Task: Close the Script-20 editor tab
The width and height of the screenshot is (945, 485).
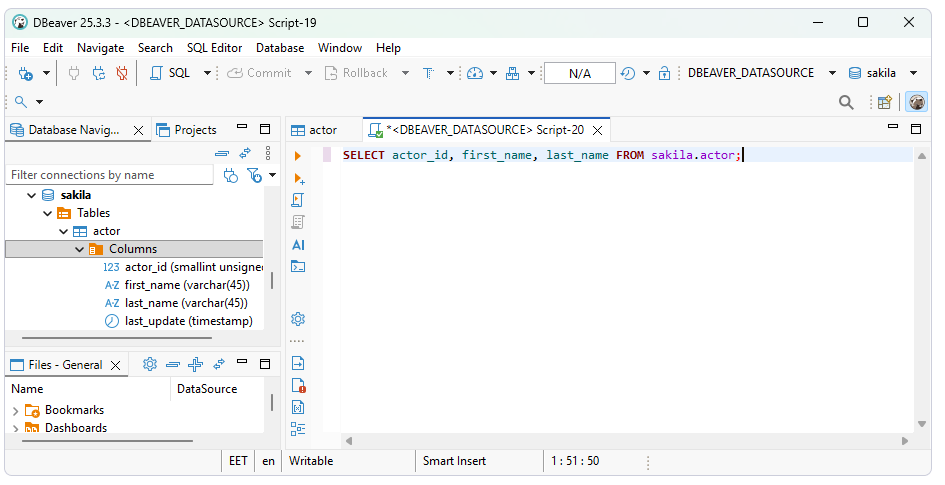Action: tap(597, 131)
